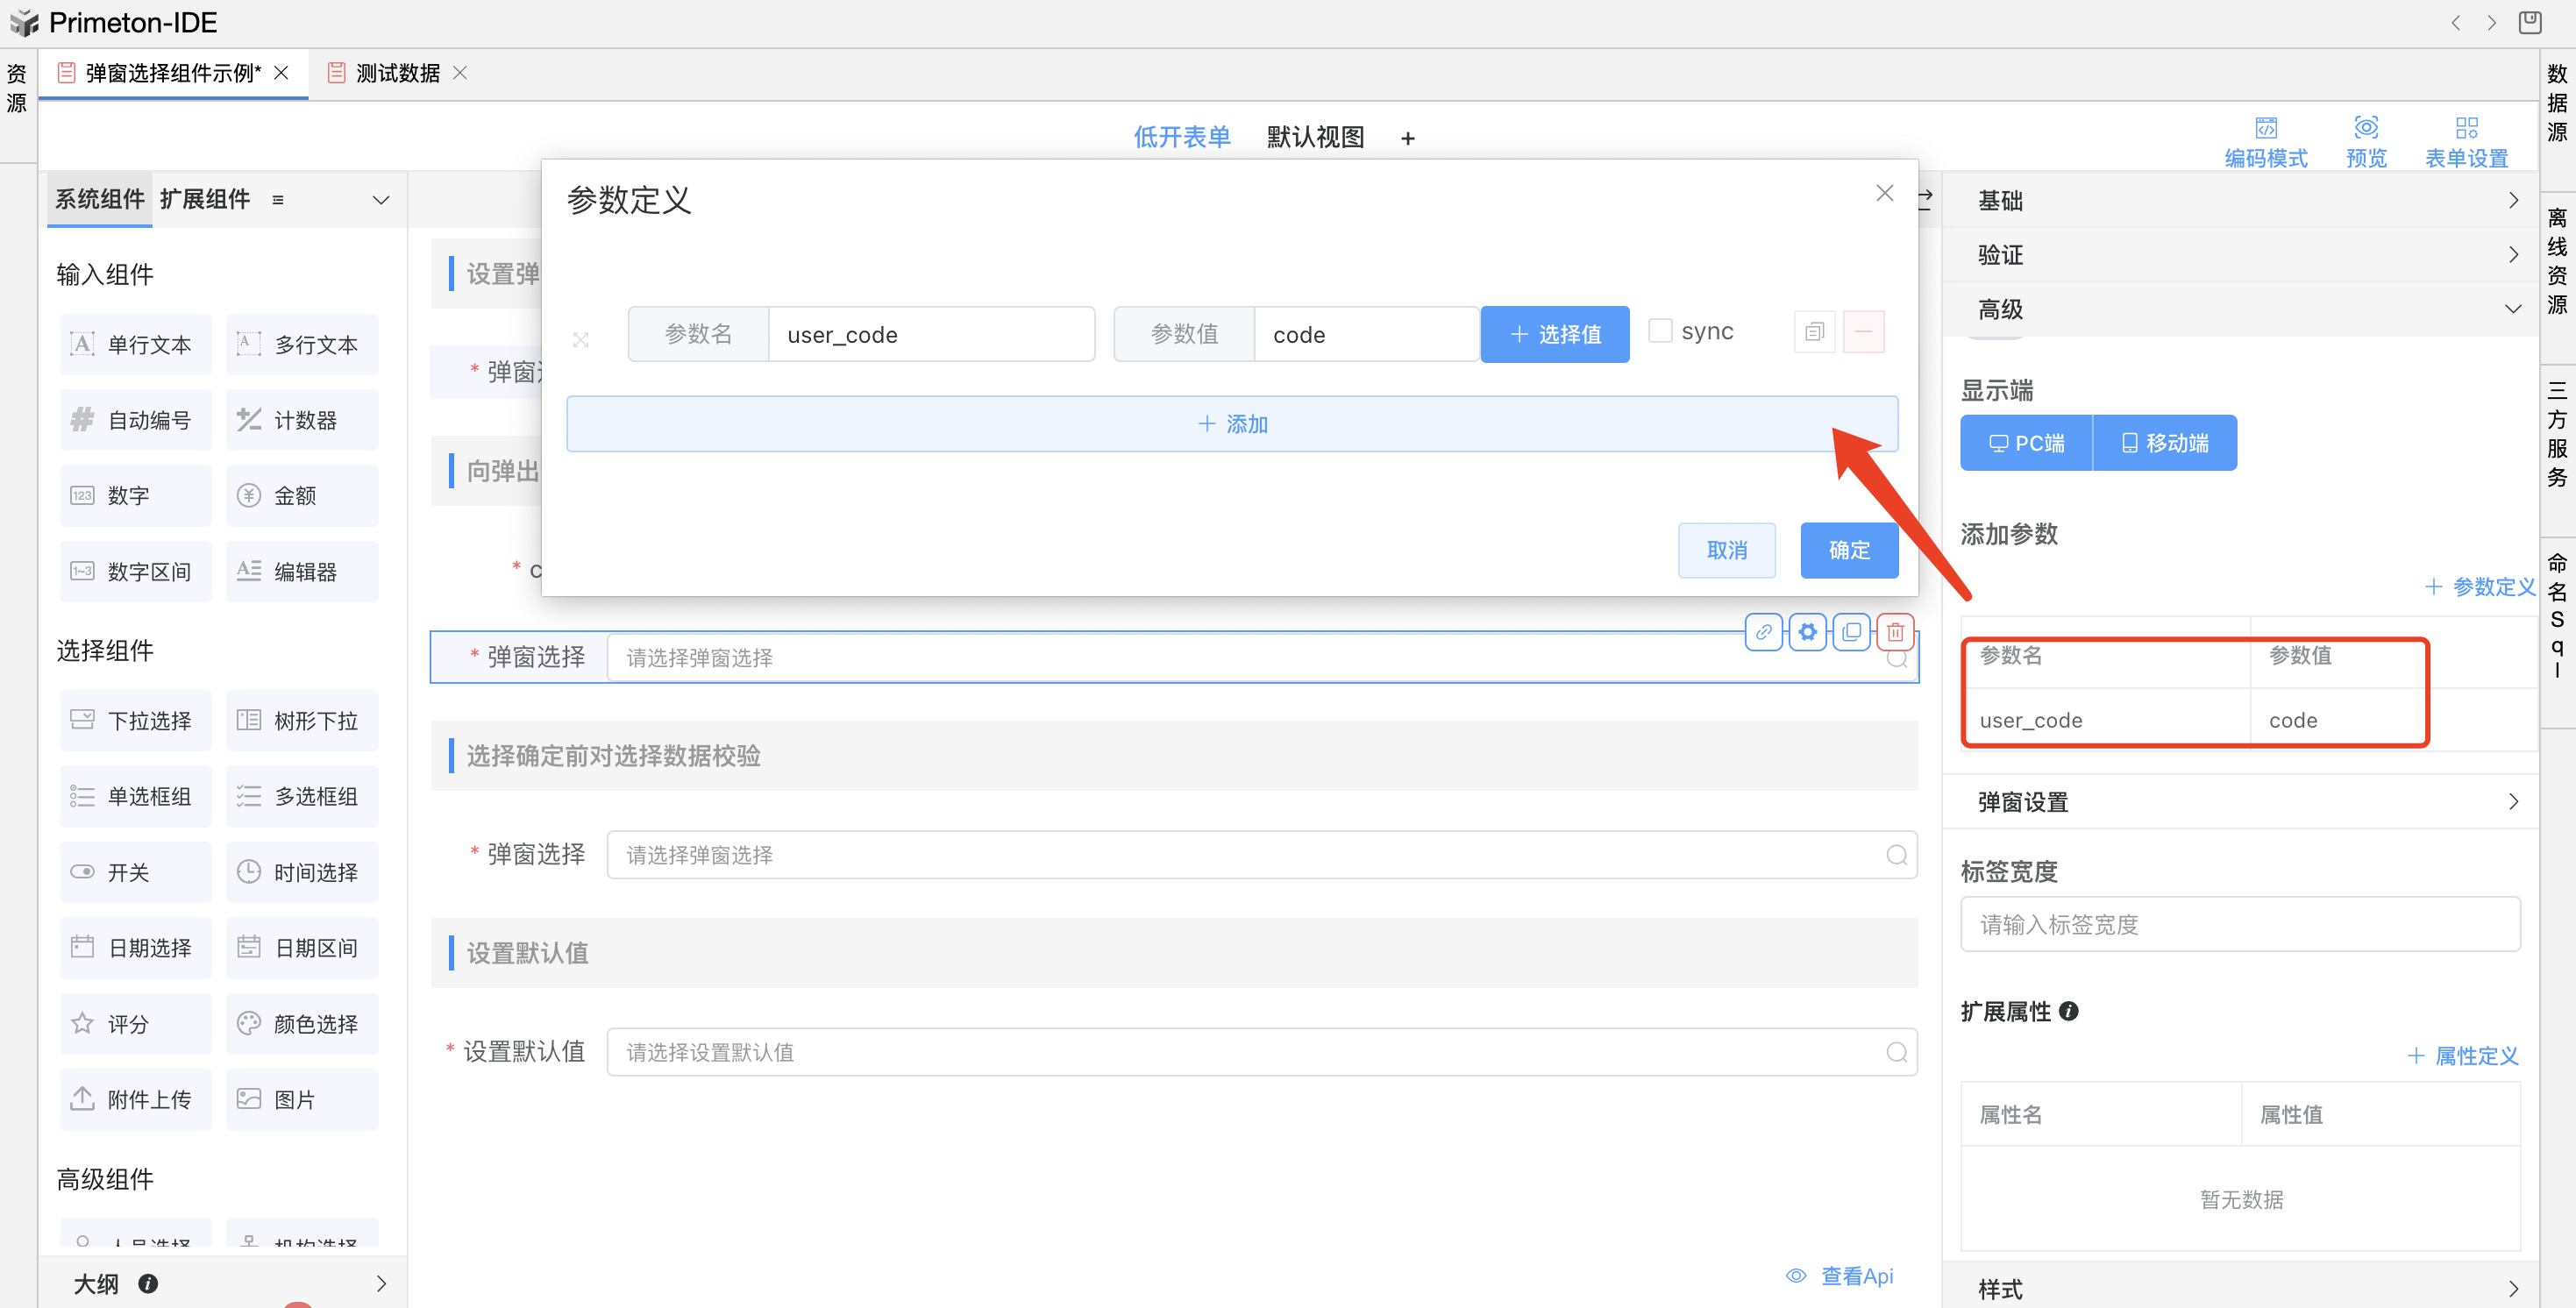Viewport: 2576px width, 1308px height.
Task: Click the gear settings icon on 弹窗选择 field
Action: pyautogui.click(x=1807, y=632)
